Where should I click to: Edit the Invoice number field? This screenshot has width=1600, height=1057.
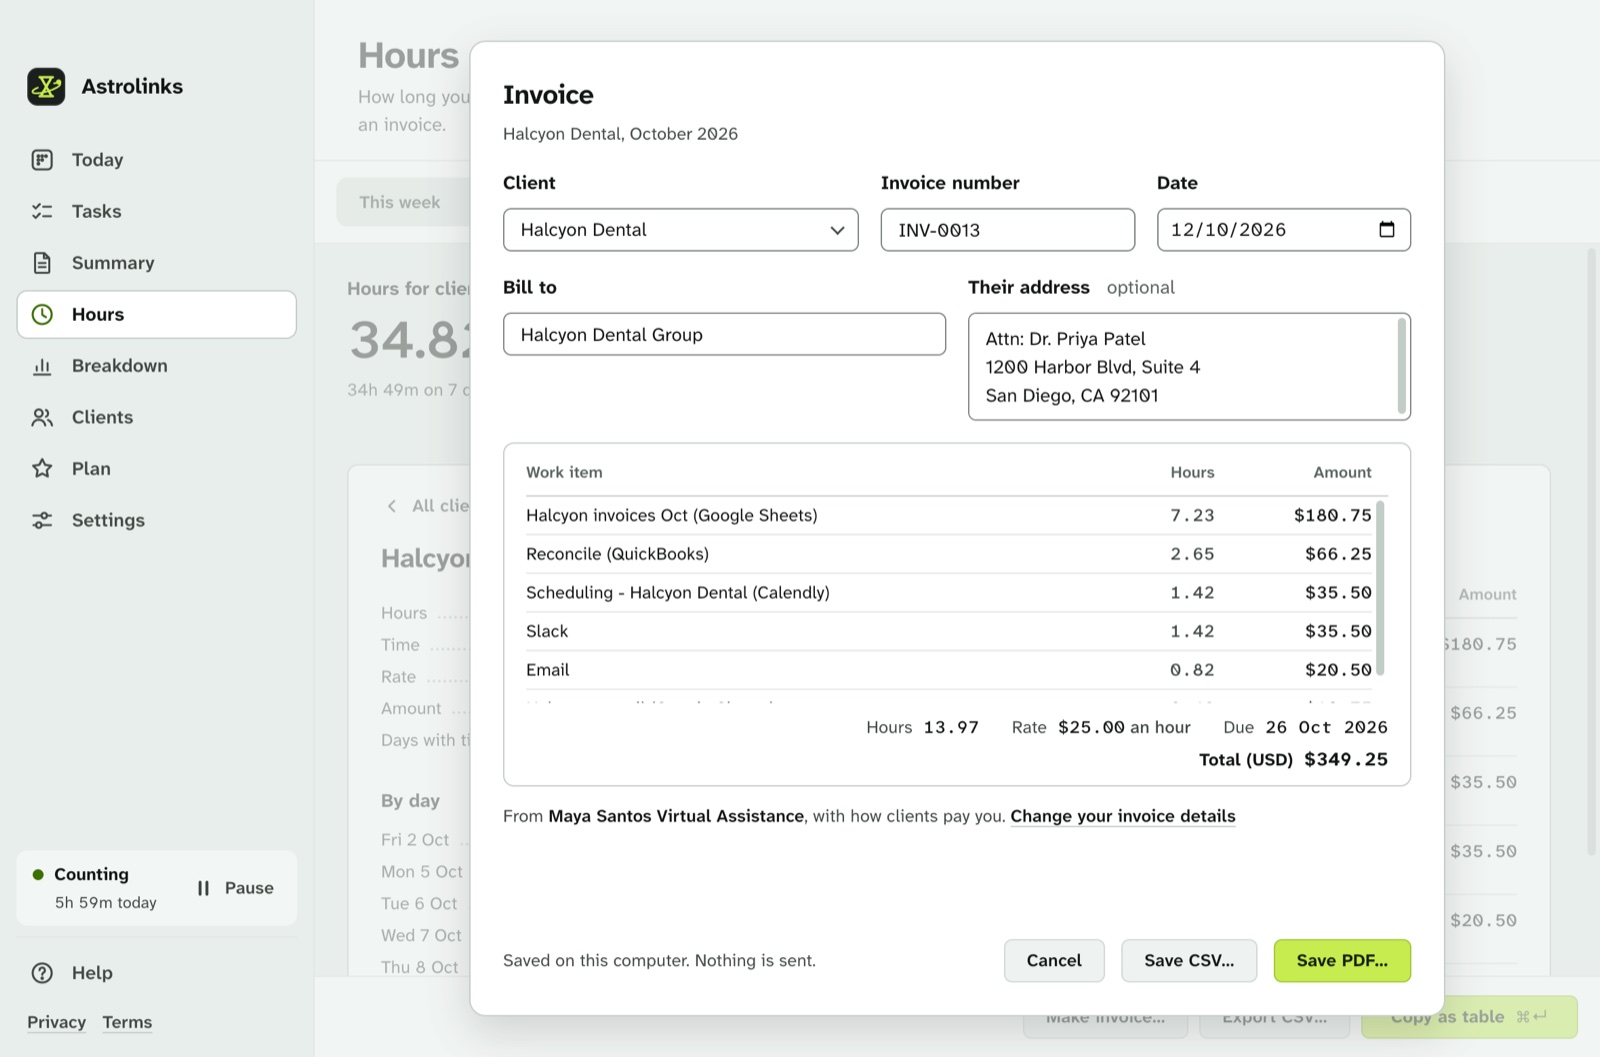coord(1008,230)
